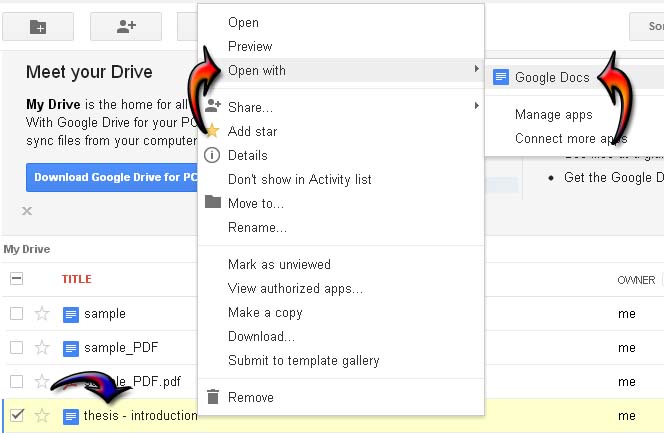Click the share people-plus toolbar button
The width and height of the screenshot is (664, 437).
click(x=126, y=27)
